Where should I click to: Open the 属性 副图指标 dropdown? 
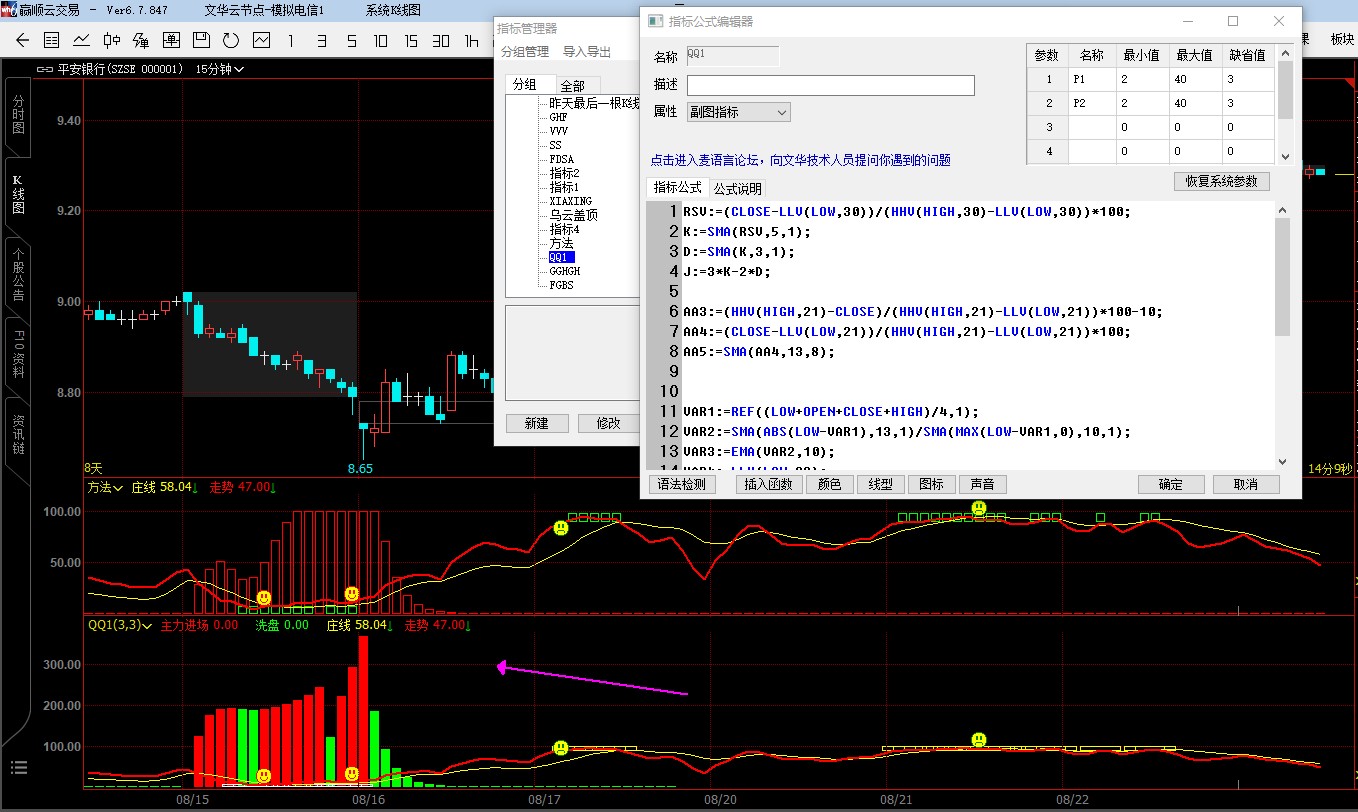point(739,112)
